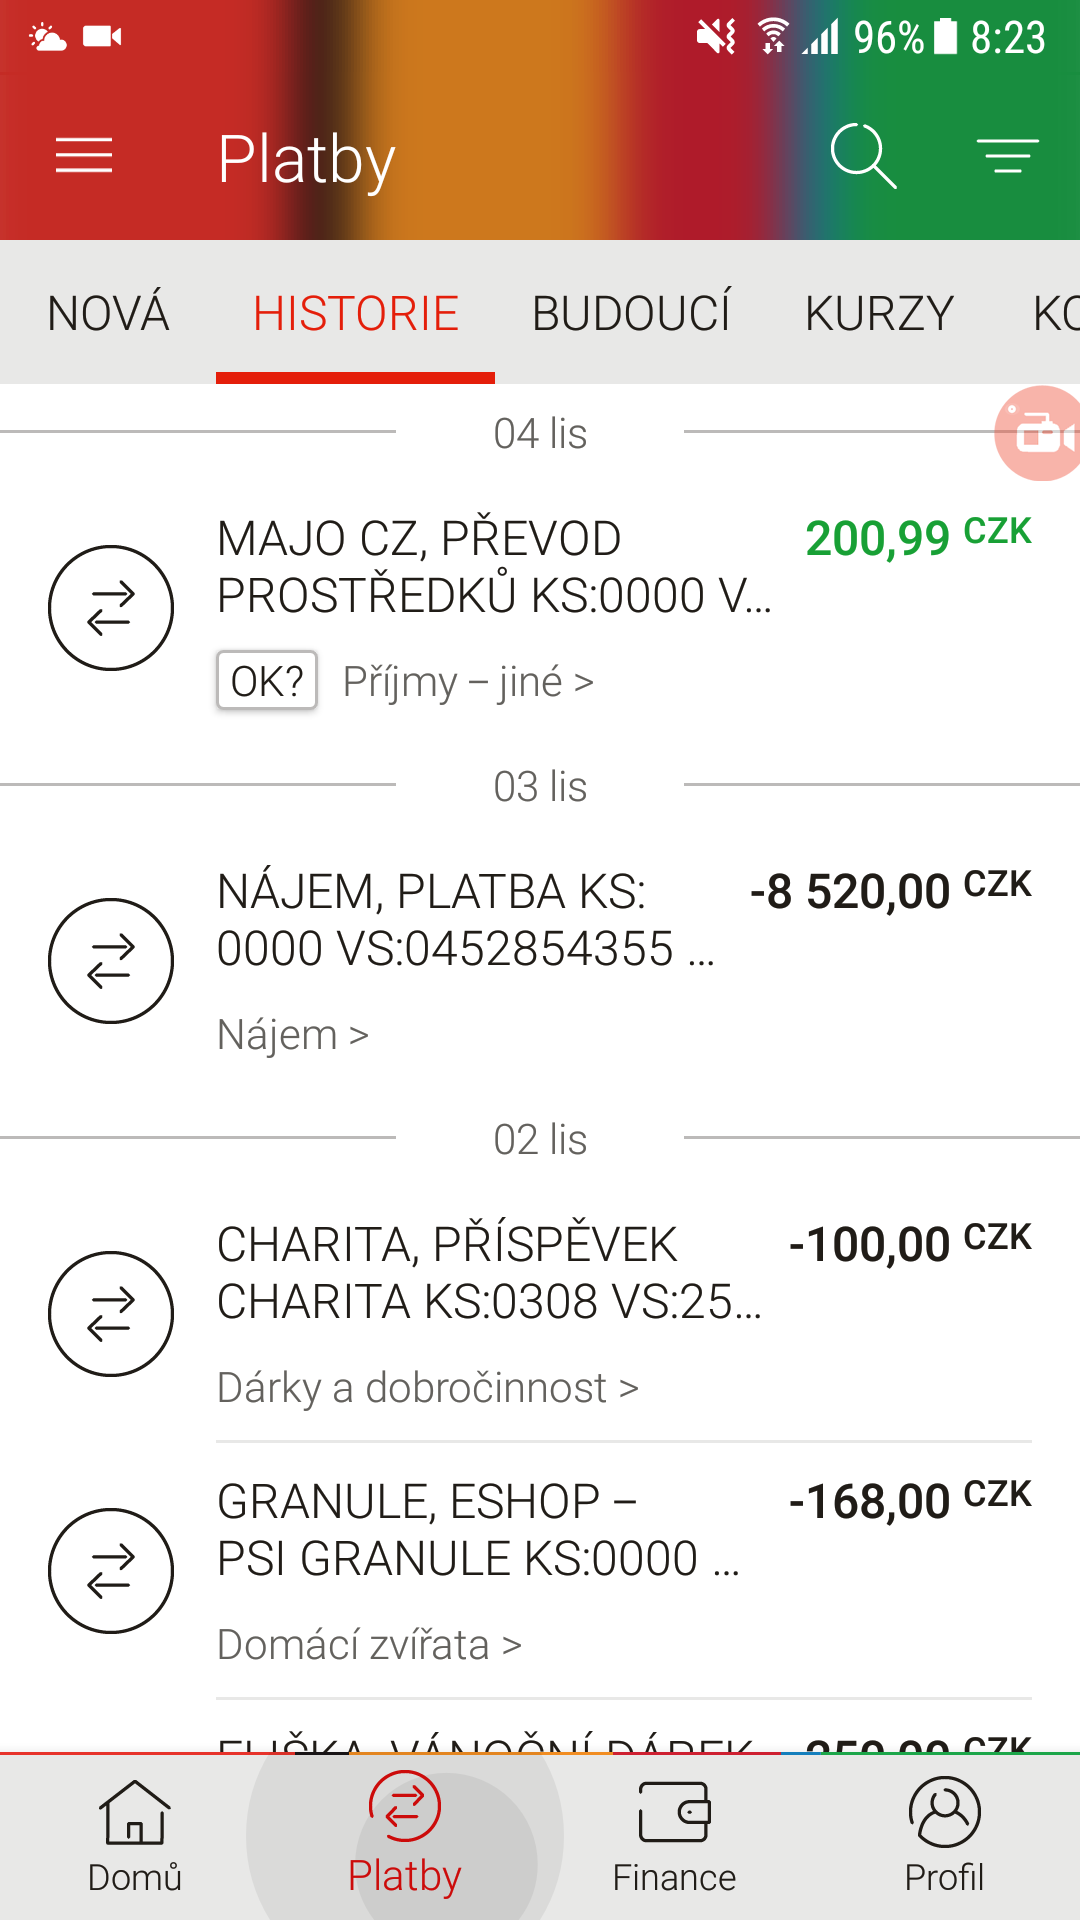Expand the Domácí zvířata category
This screenshot has width=1080, height=1920.
tap(369, 1645)
